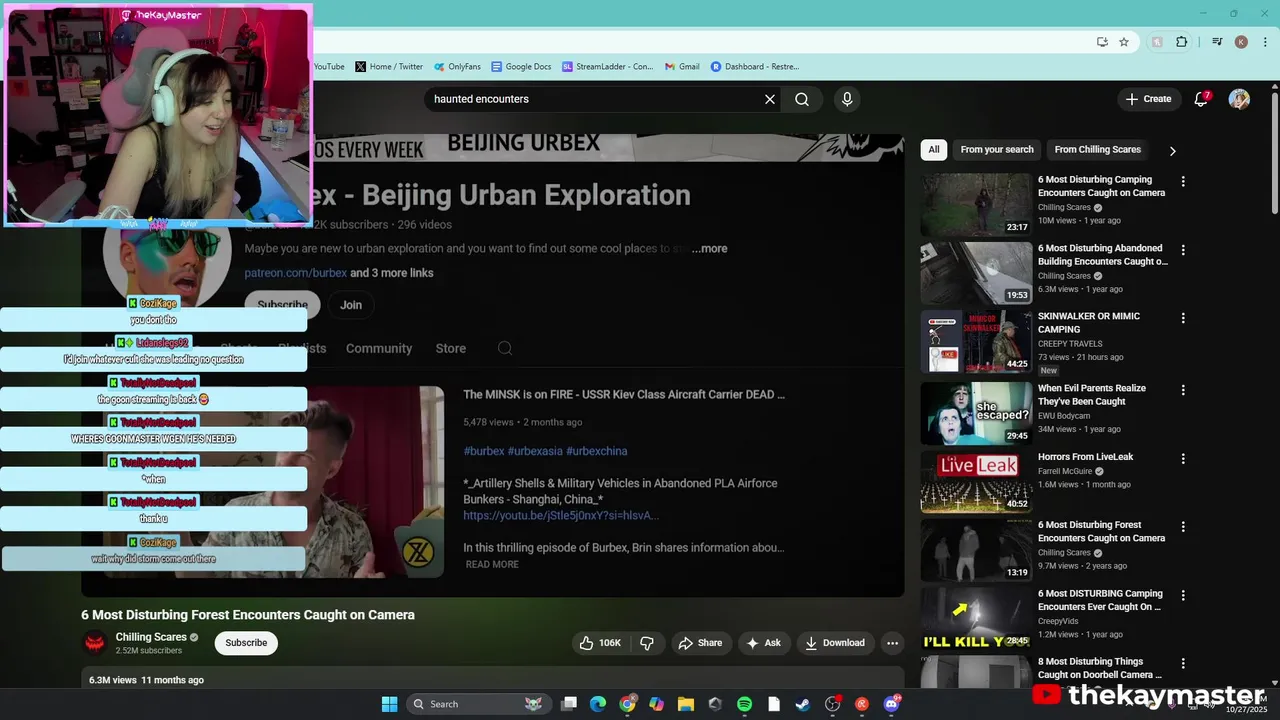1280x720 pixels.
Task: Open Microsoft Edge from the taskbar
Action: (x=597, y=704)
